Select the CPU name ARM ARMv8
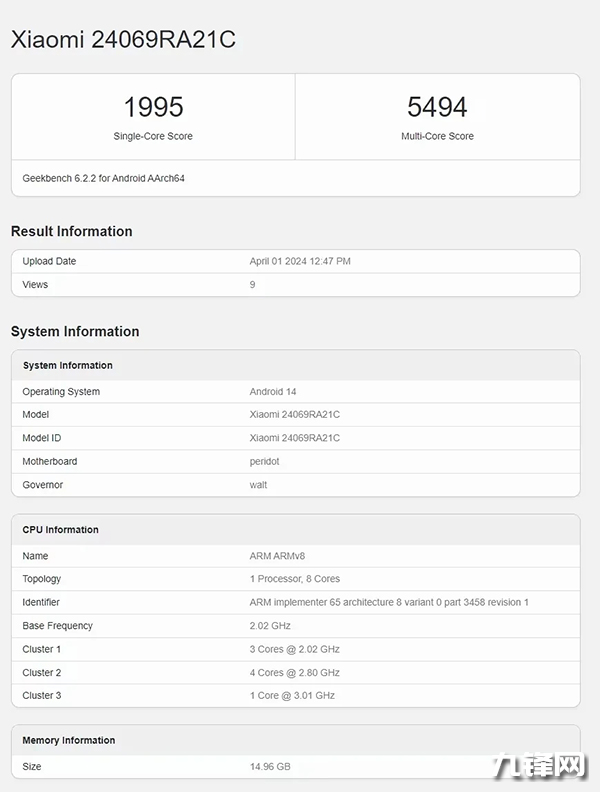Screen dimensions: 600x792 [275, 556]
